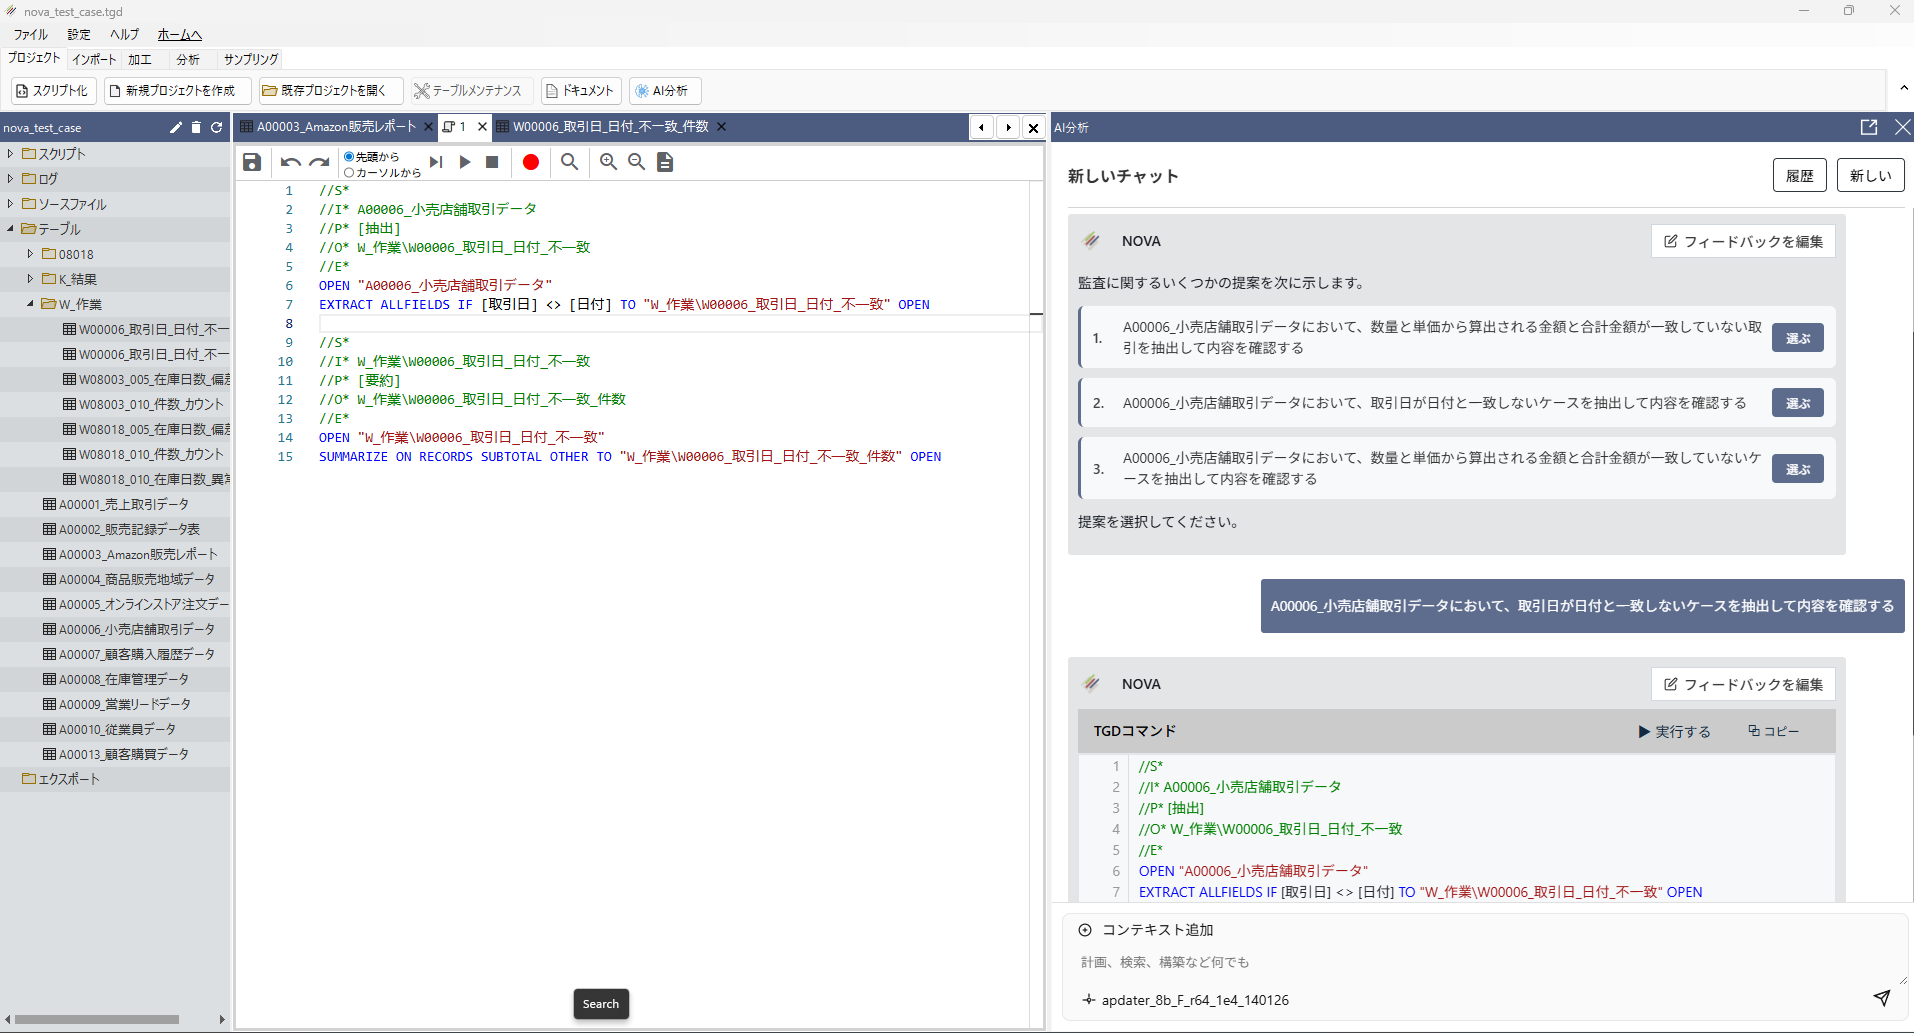Screen dimensions: 1914x1033
Task: Expand the 08018 folder
Action: pos(30,253)
